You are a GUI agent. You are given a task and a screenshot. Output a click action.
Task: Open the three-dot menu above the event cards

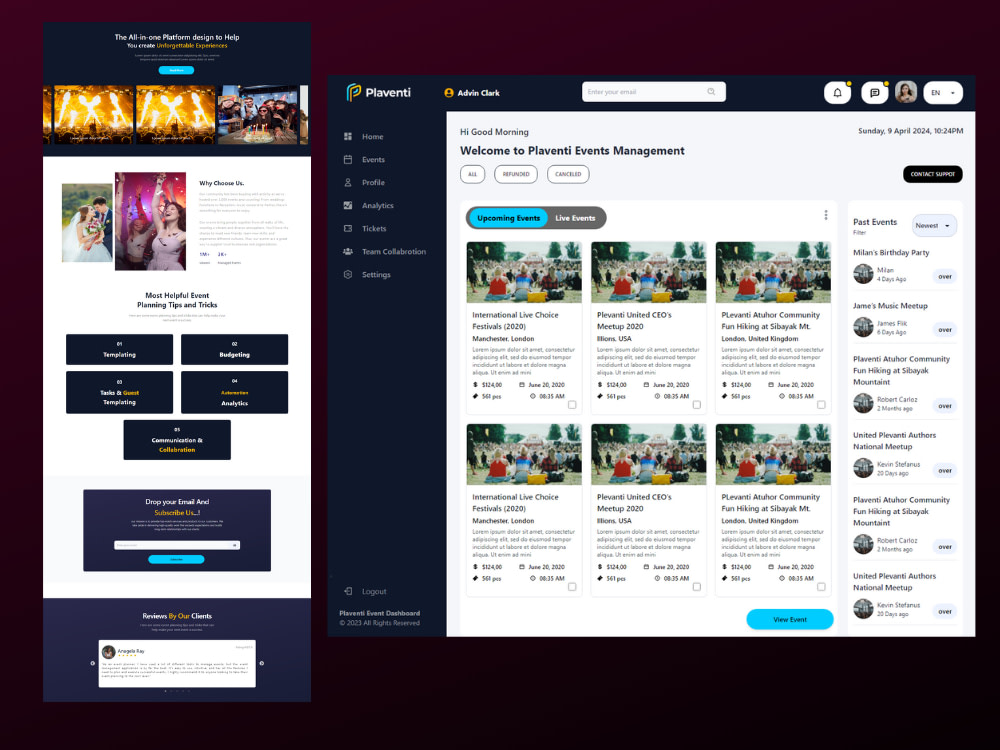pyautogui.click(x=826, y=215)
